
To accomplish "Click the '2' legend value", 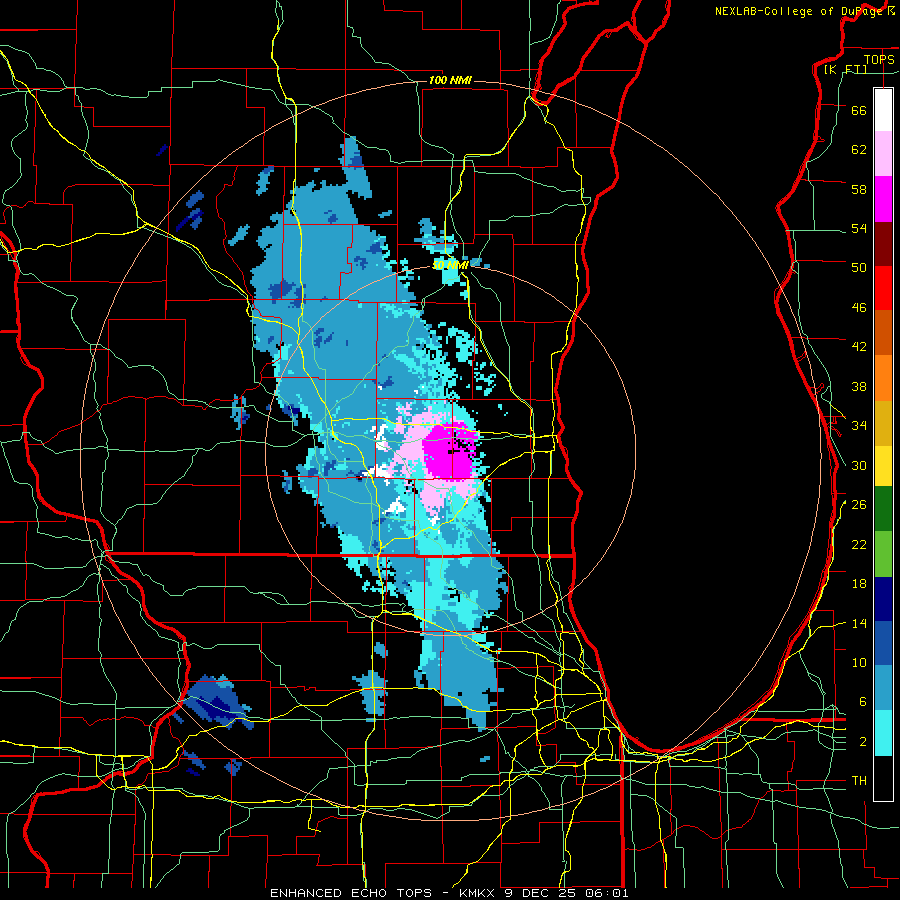I will point(862,742).
